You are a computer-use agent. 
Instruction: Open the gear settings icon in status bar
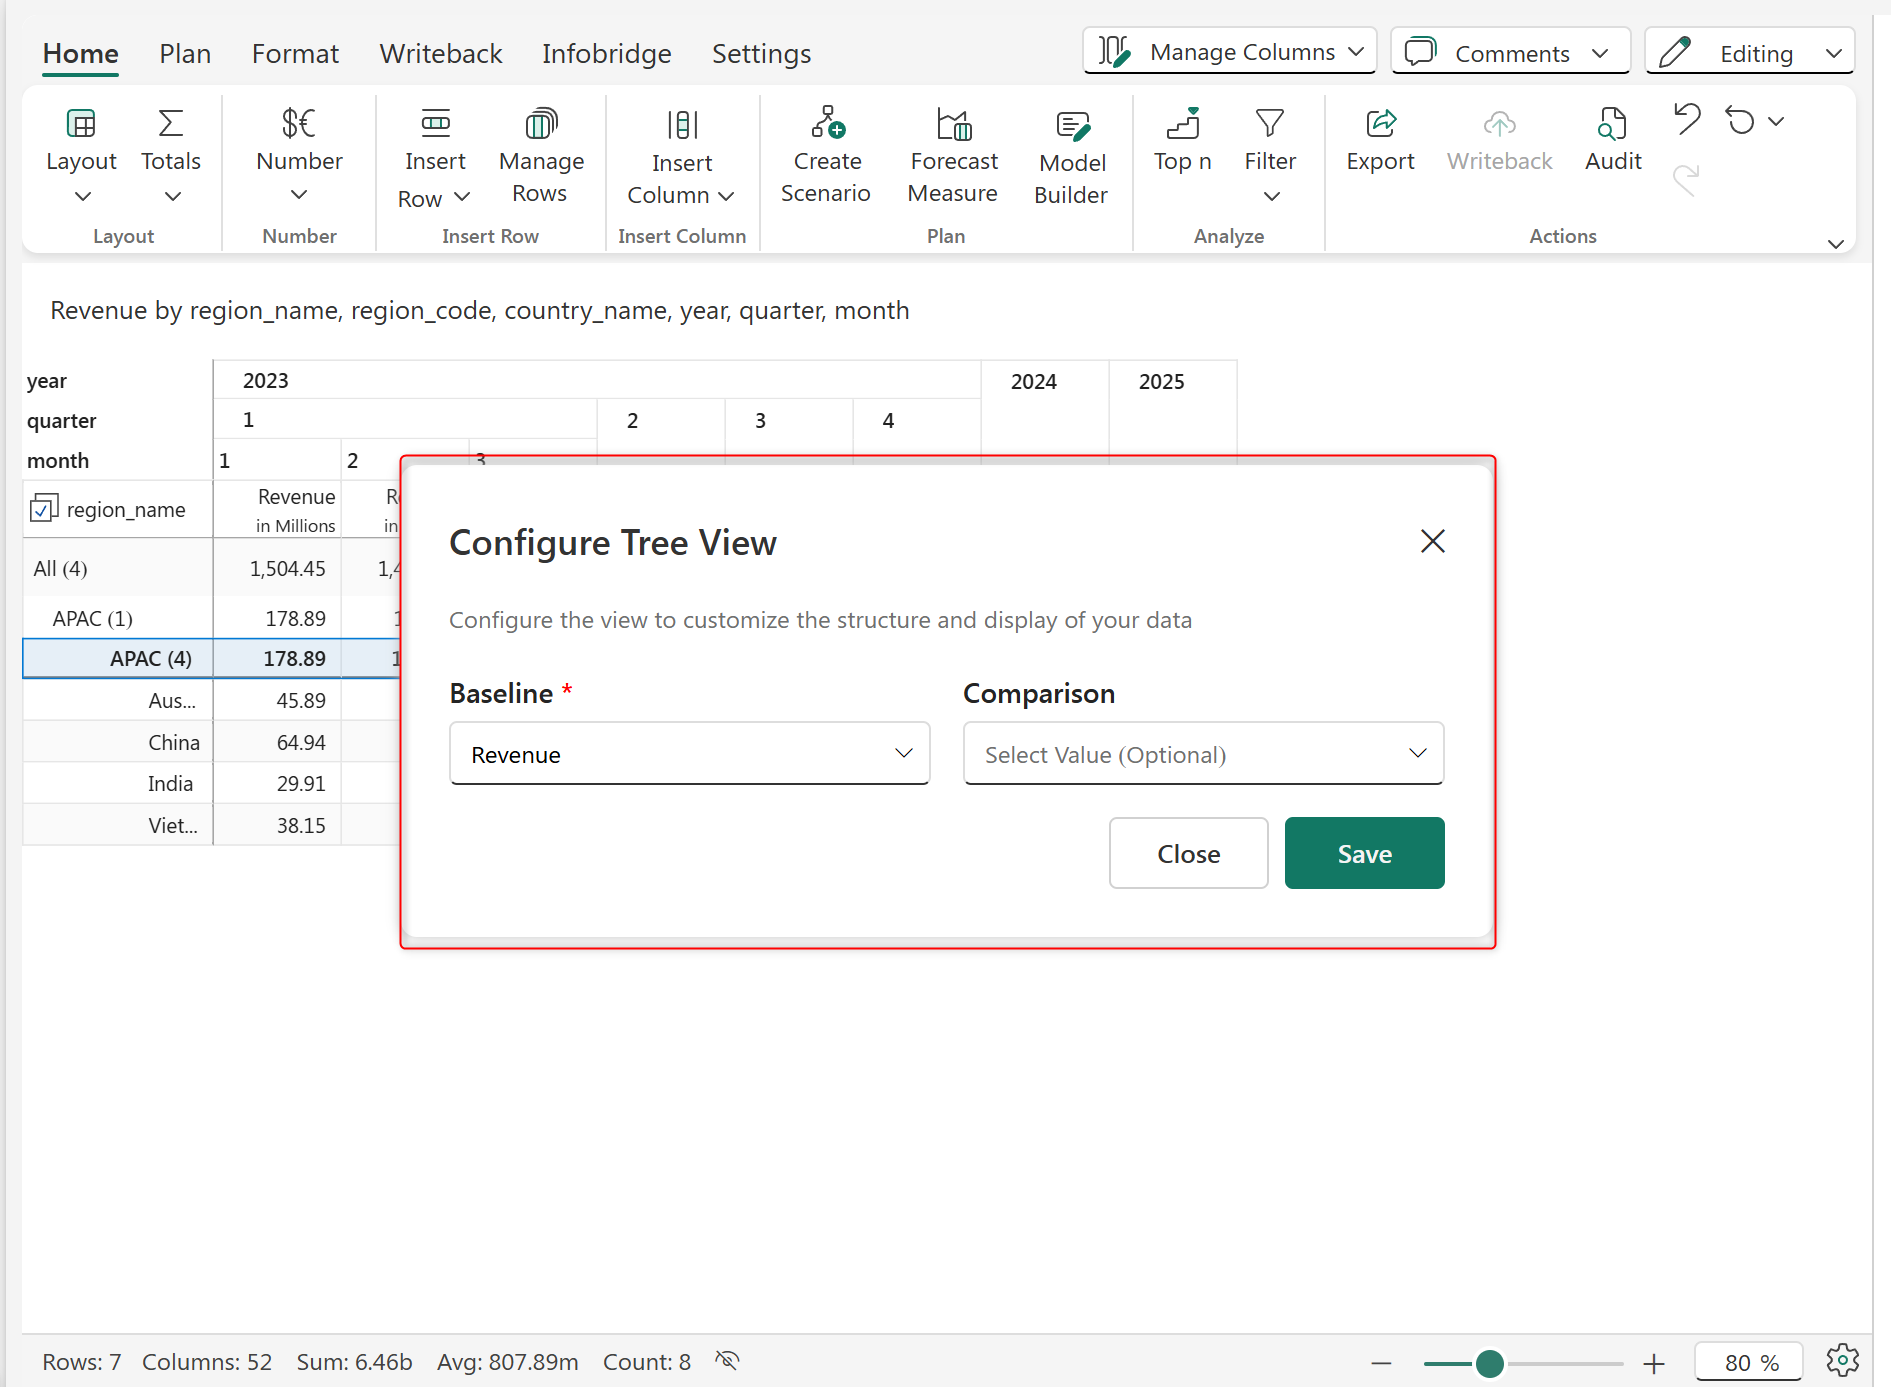click(1842, 1361)
